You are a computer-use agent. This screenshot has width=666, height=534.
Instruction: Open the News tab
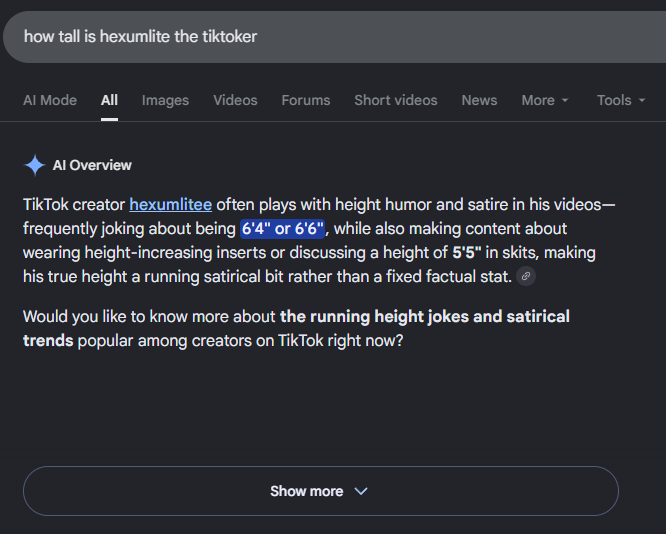479,100
